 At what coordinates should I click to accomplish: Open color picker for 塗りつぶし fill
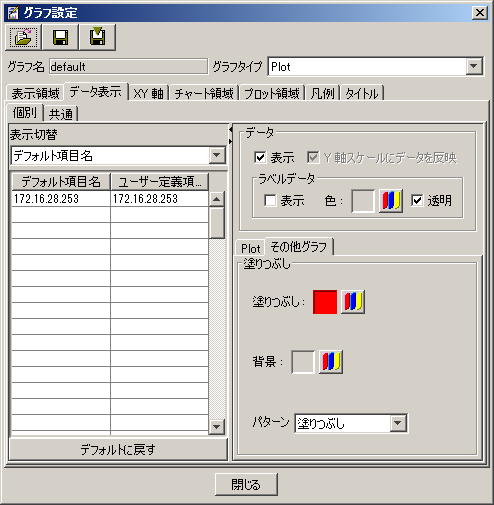pyautogui.click(x=353, y=302)
